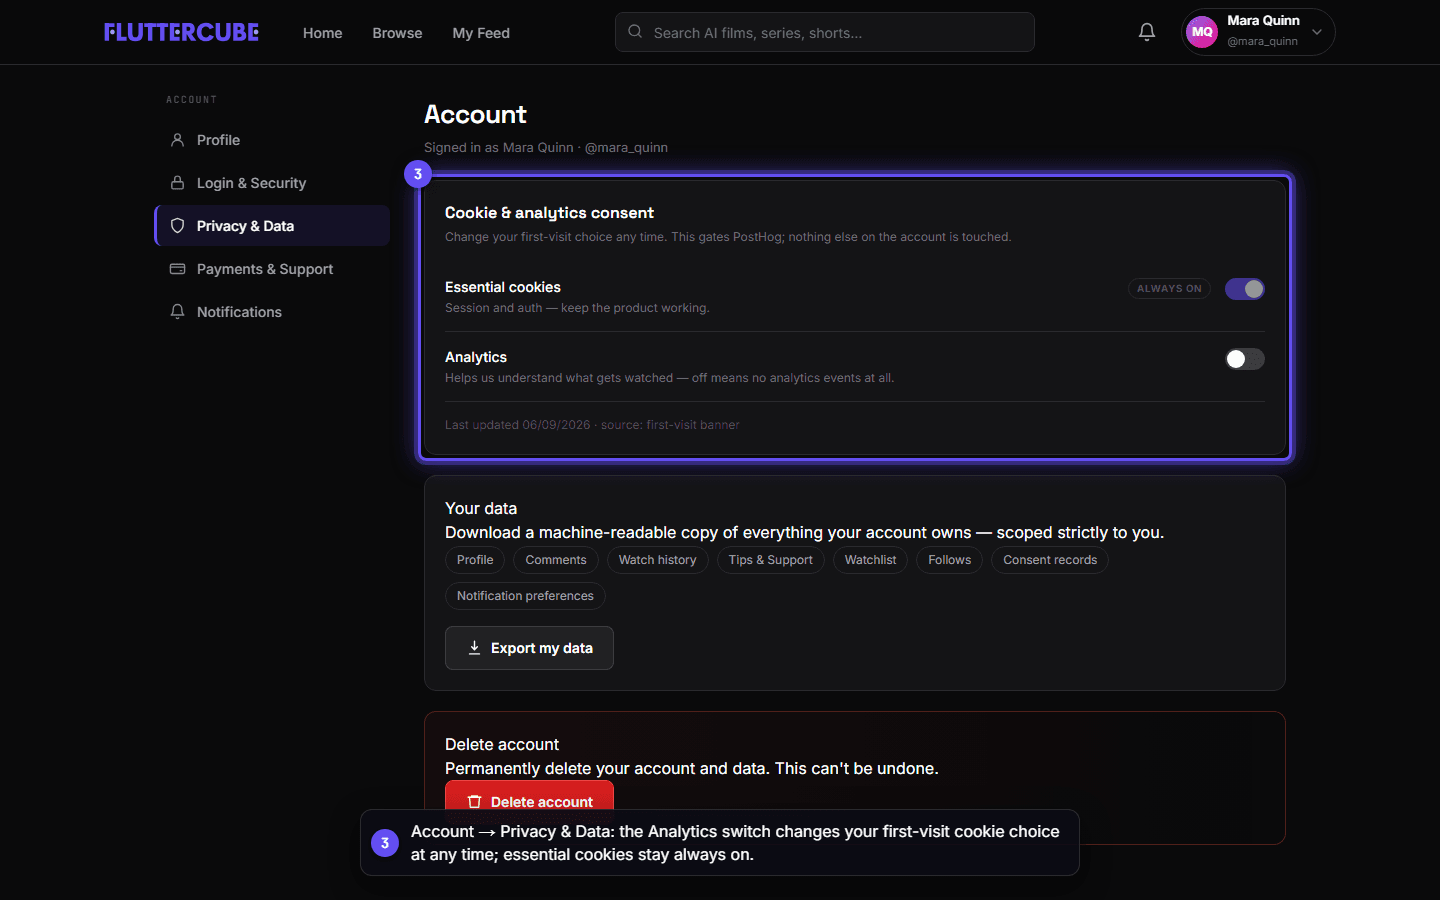Open Payments & Support section
This screenshot has height=900, width=1440.
pos(272,269)
